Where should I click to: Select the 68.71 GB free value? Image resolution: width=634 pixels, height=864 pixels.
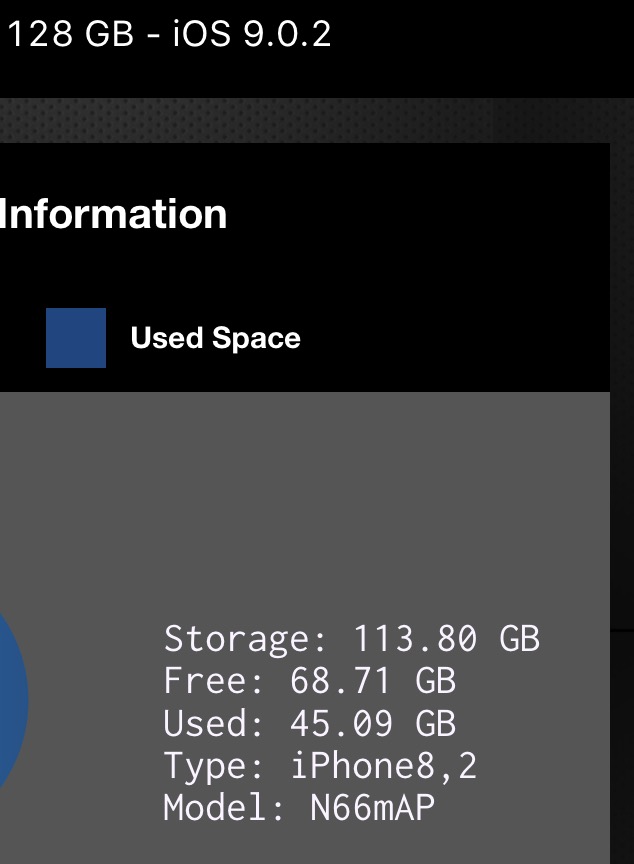click(373, 681)
